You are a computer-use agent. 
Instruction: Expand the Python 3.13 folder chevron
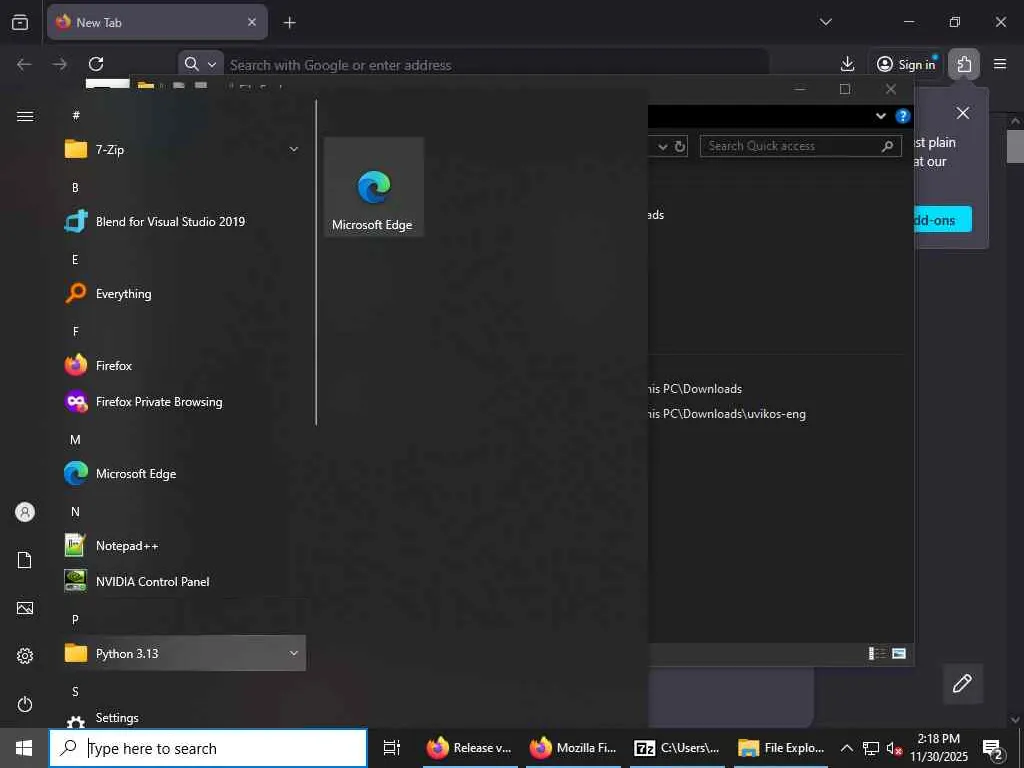coord(294,653)
